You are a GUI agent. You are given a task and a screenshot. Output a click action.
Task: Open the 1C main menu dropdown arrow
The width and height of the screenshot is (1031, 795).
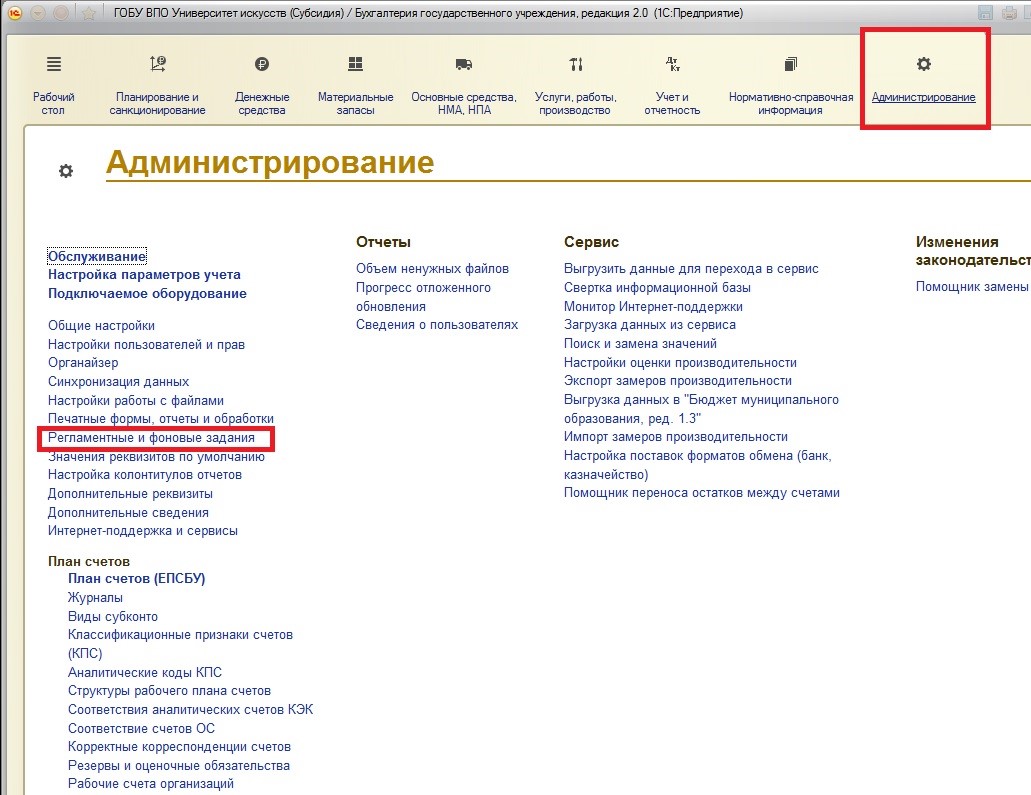tap(37, 13)
